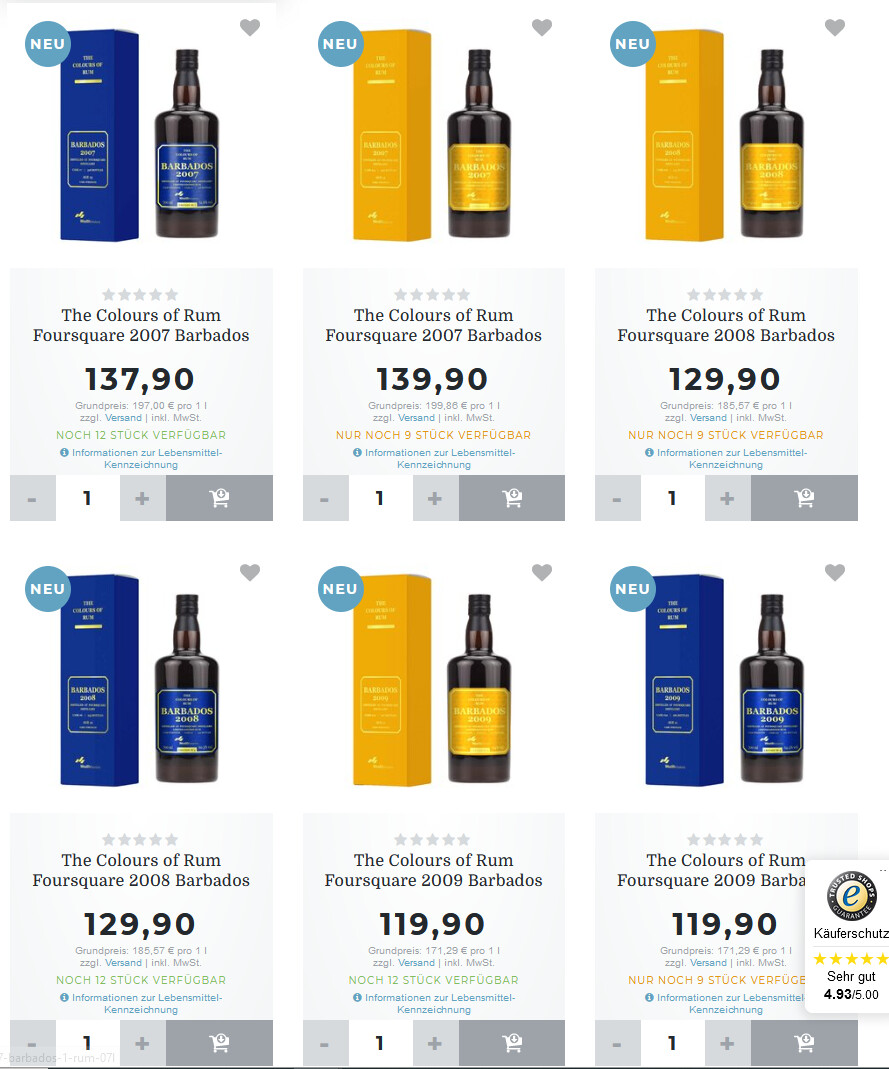Toggle wishlist heart on yellow Barbados 2007 rum
The width and height of the screenshot is (889, 1069).
542,27
